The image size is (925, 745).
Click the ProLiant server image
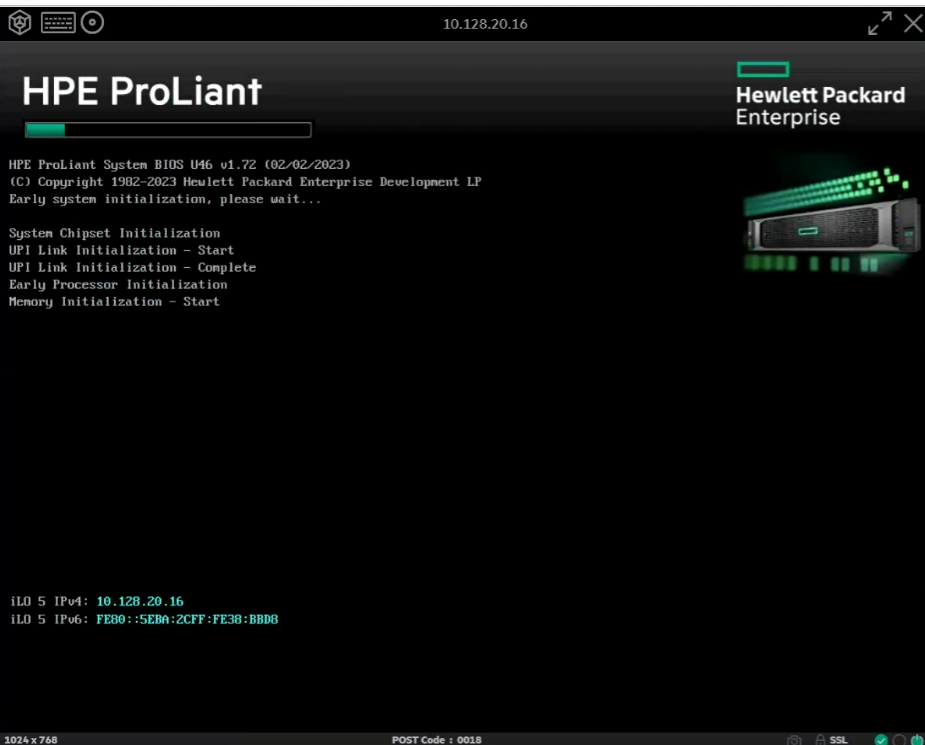(x=831, y=219)
